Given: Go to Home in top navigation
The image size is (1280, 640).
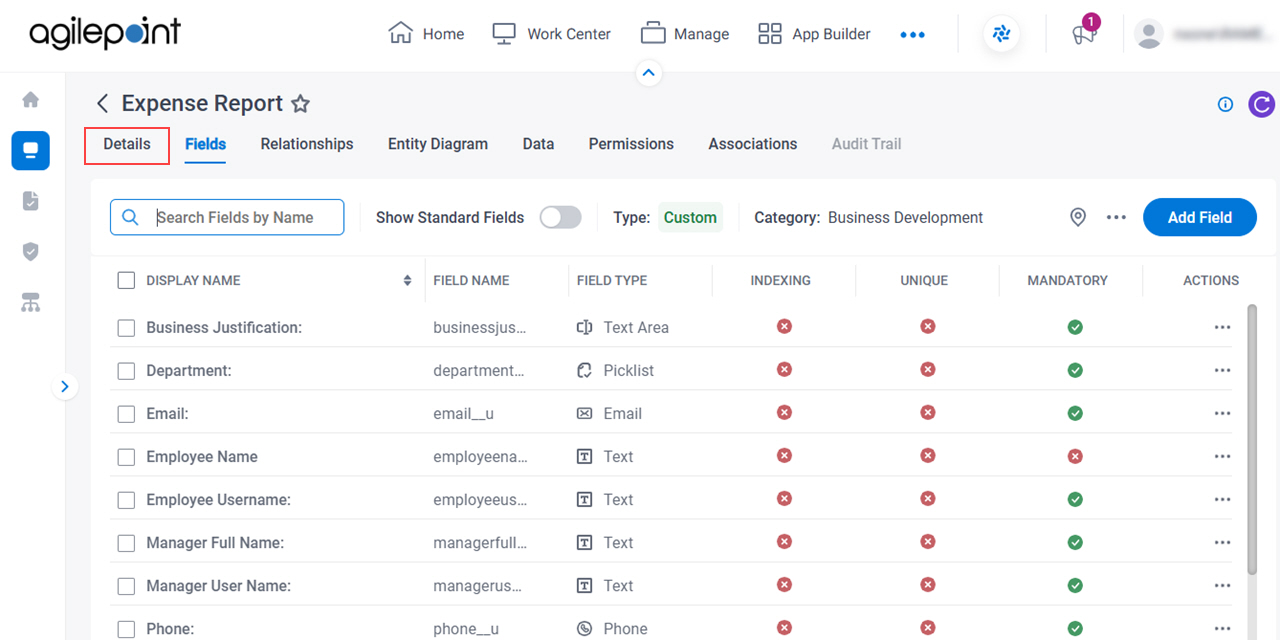Looking at the screenshot, I should pos(426,34).
